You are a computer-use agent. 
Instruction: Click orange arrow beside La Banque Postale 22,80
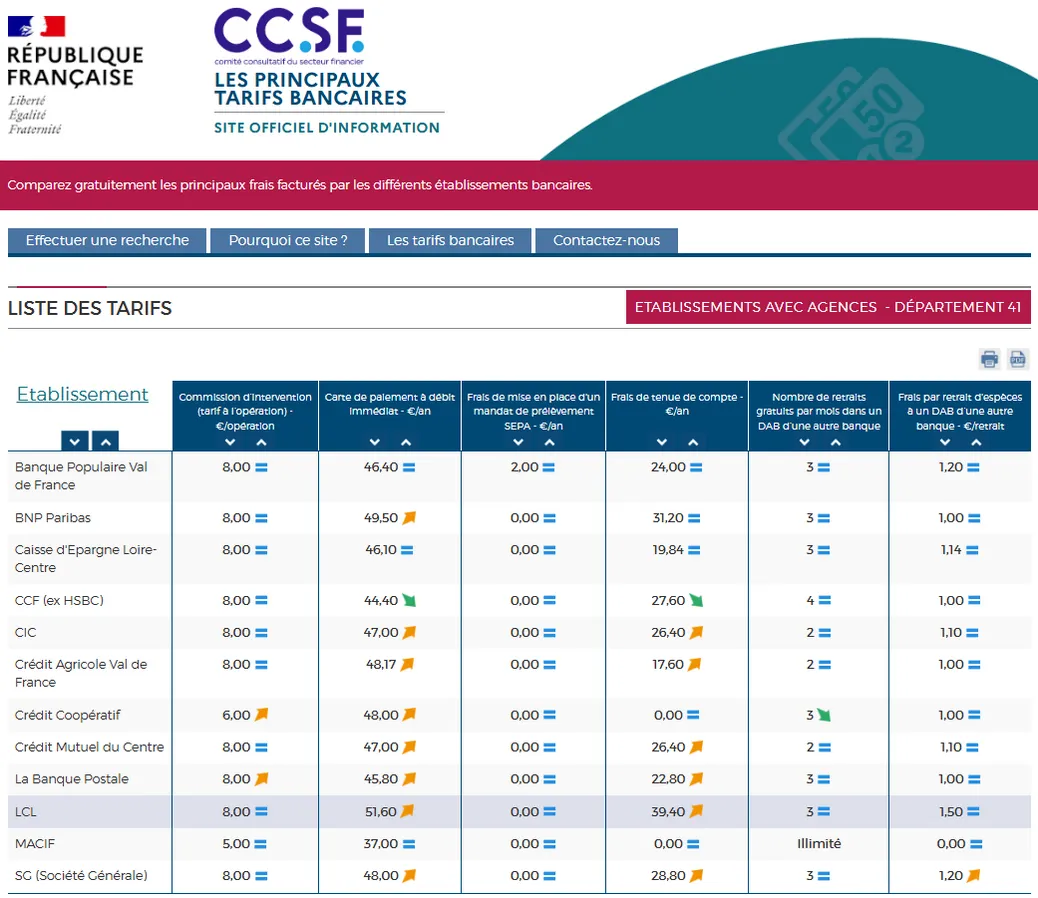[x=696, y=779]
